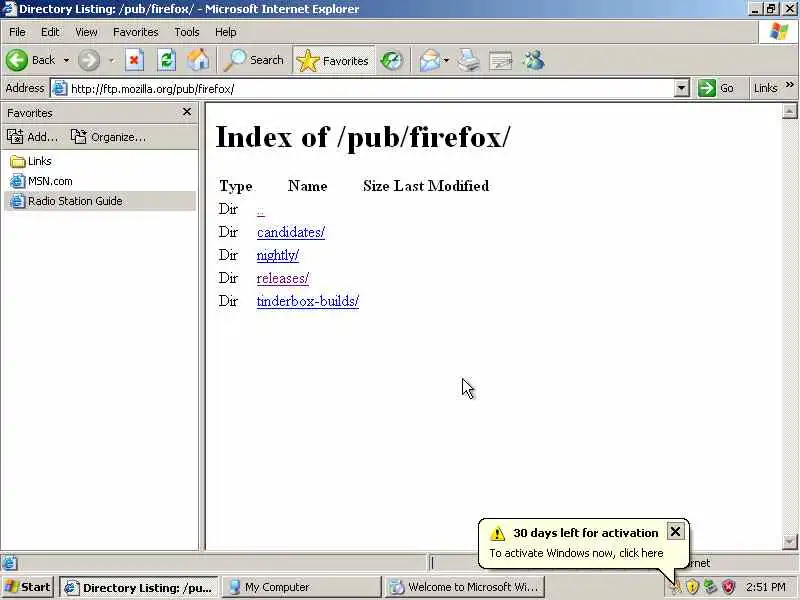This screenshot has width=800, height=600.
Task: Open the Mail dropdown arrow
Action: (x=446, y=60)
